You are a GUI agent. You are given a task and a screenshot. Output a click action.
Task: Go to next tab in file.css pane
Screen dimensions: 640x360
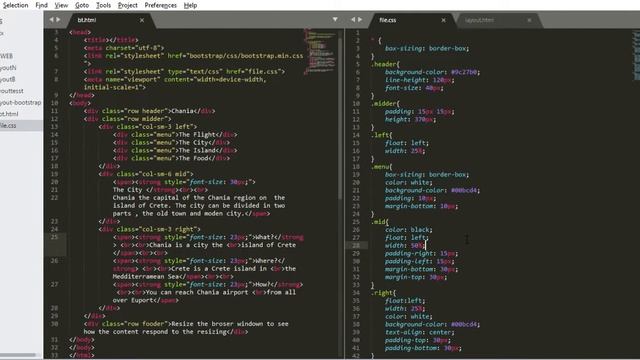[x=360, y=20]
